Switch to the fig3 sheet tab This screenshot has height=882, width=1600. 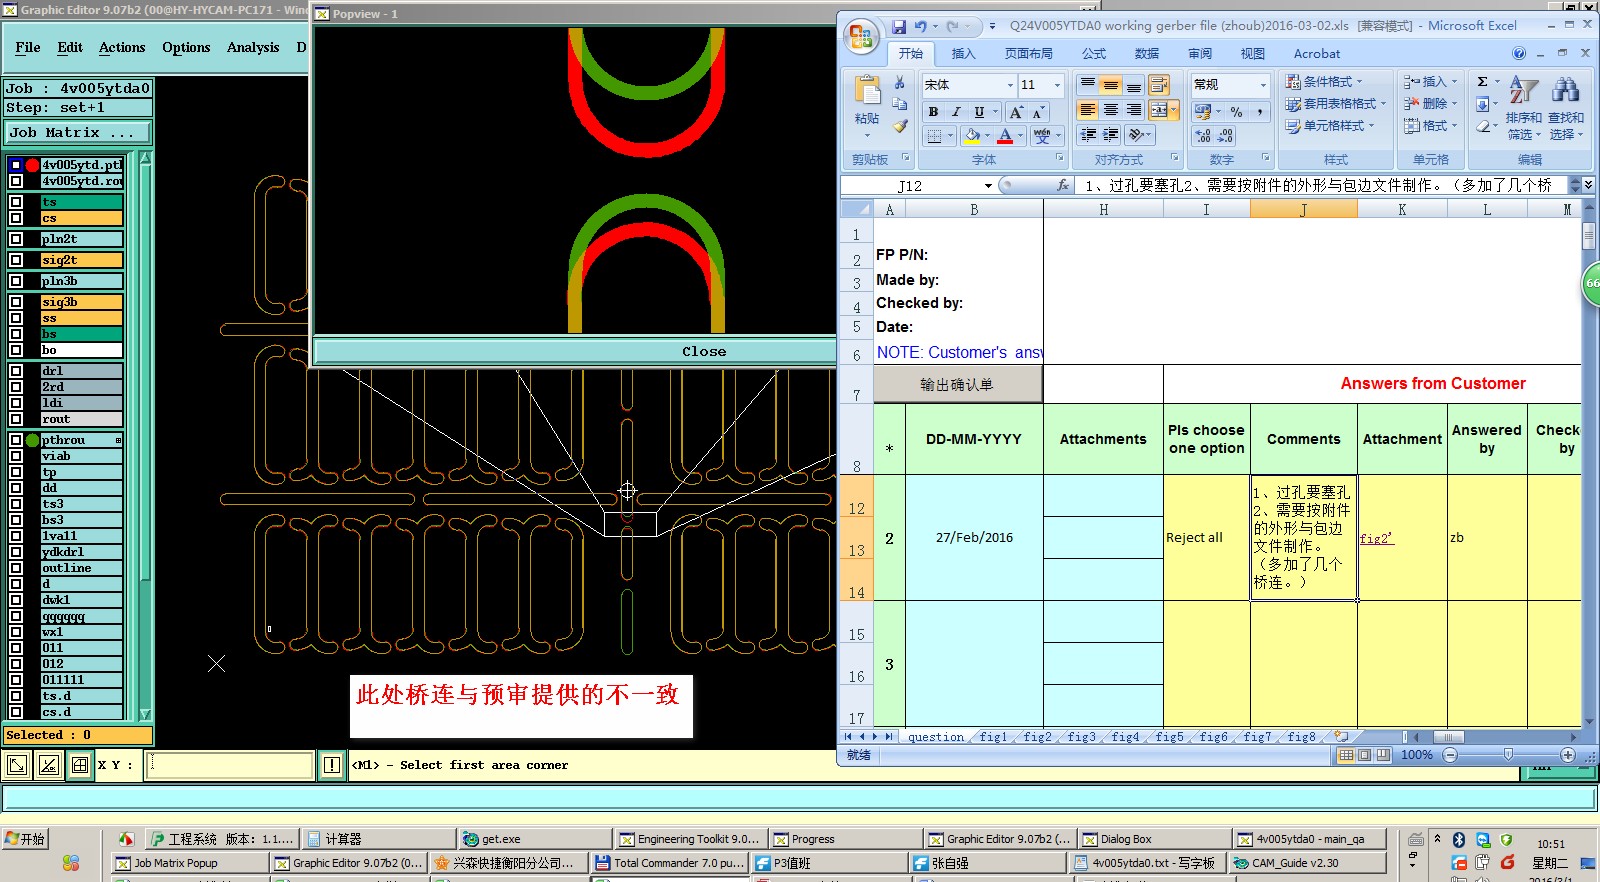pyautogui.click(x=1081, y=737)
